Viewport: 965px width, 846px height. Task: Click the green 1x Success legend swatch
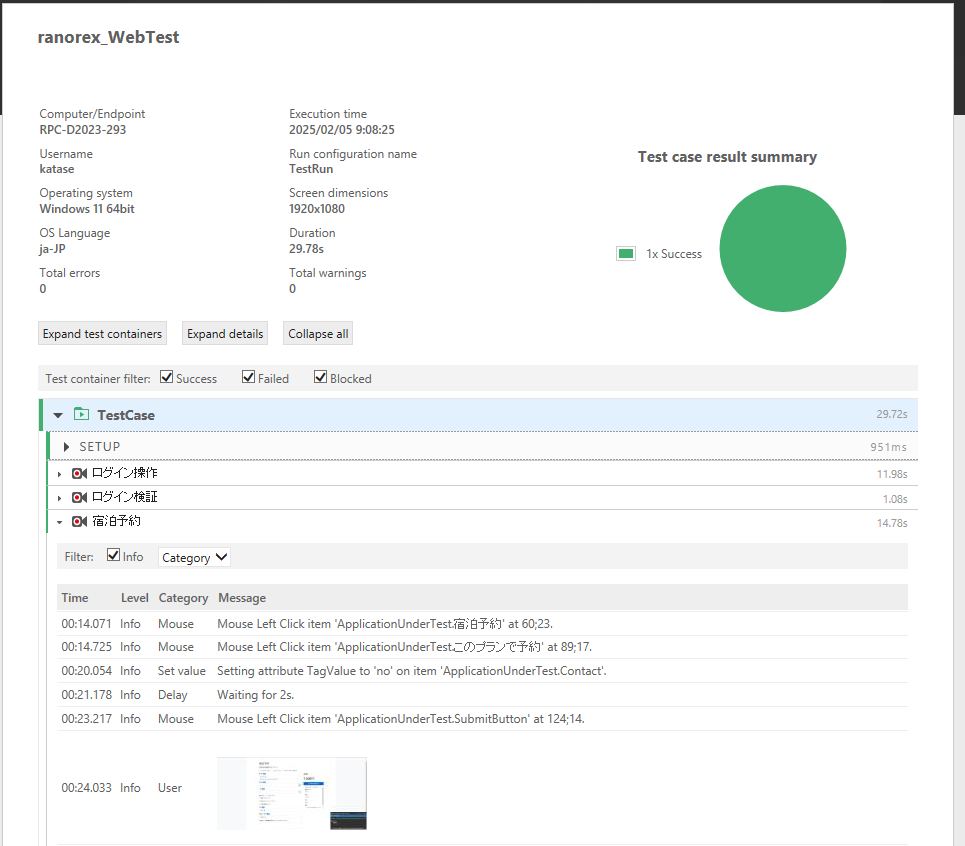[625, 253]
